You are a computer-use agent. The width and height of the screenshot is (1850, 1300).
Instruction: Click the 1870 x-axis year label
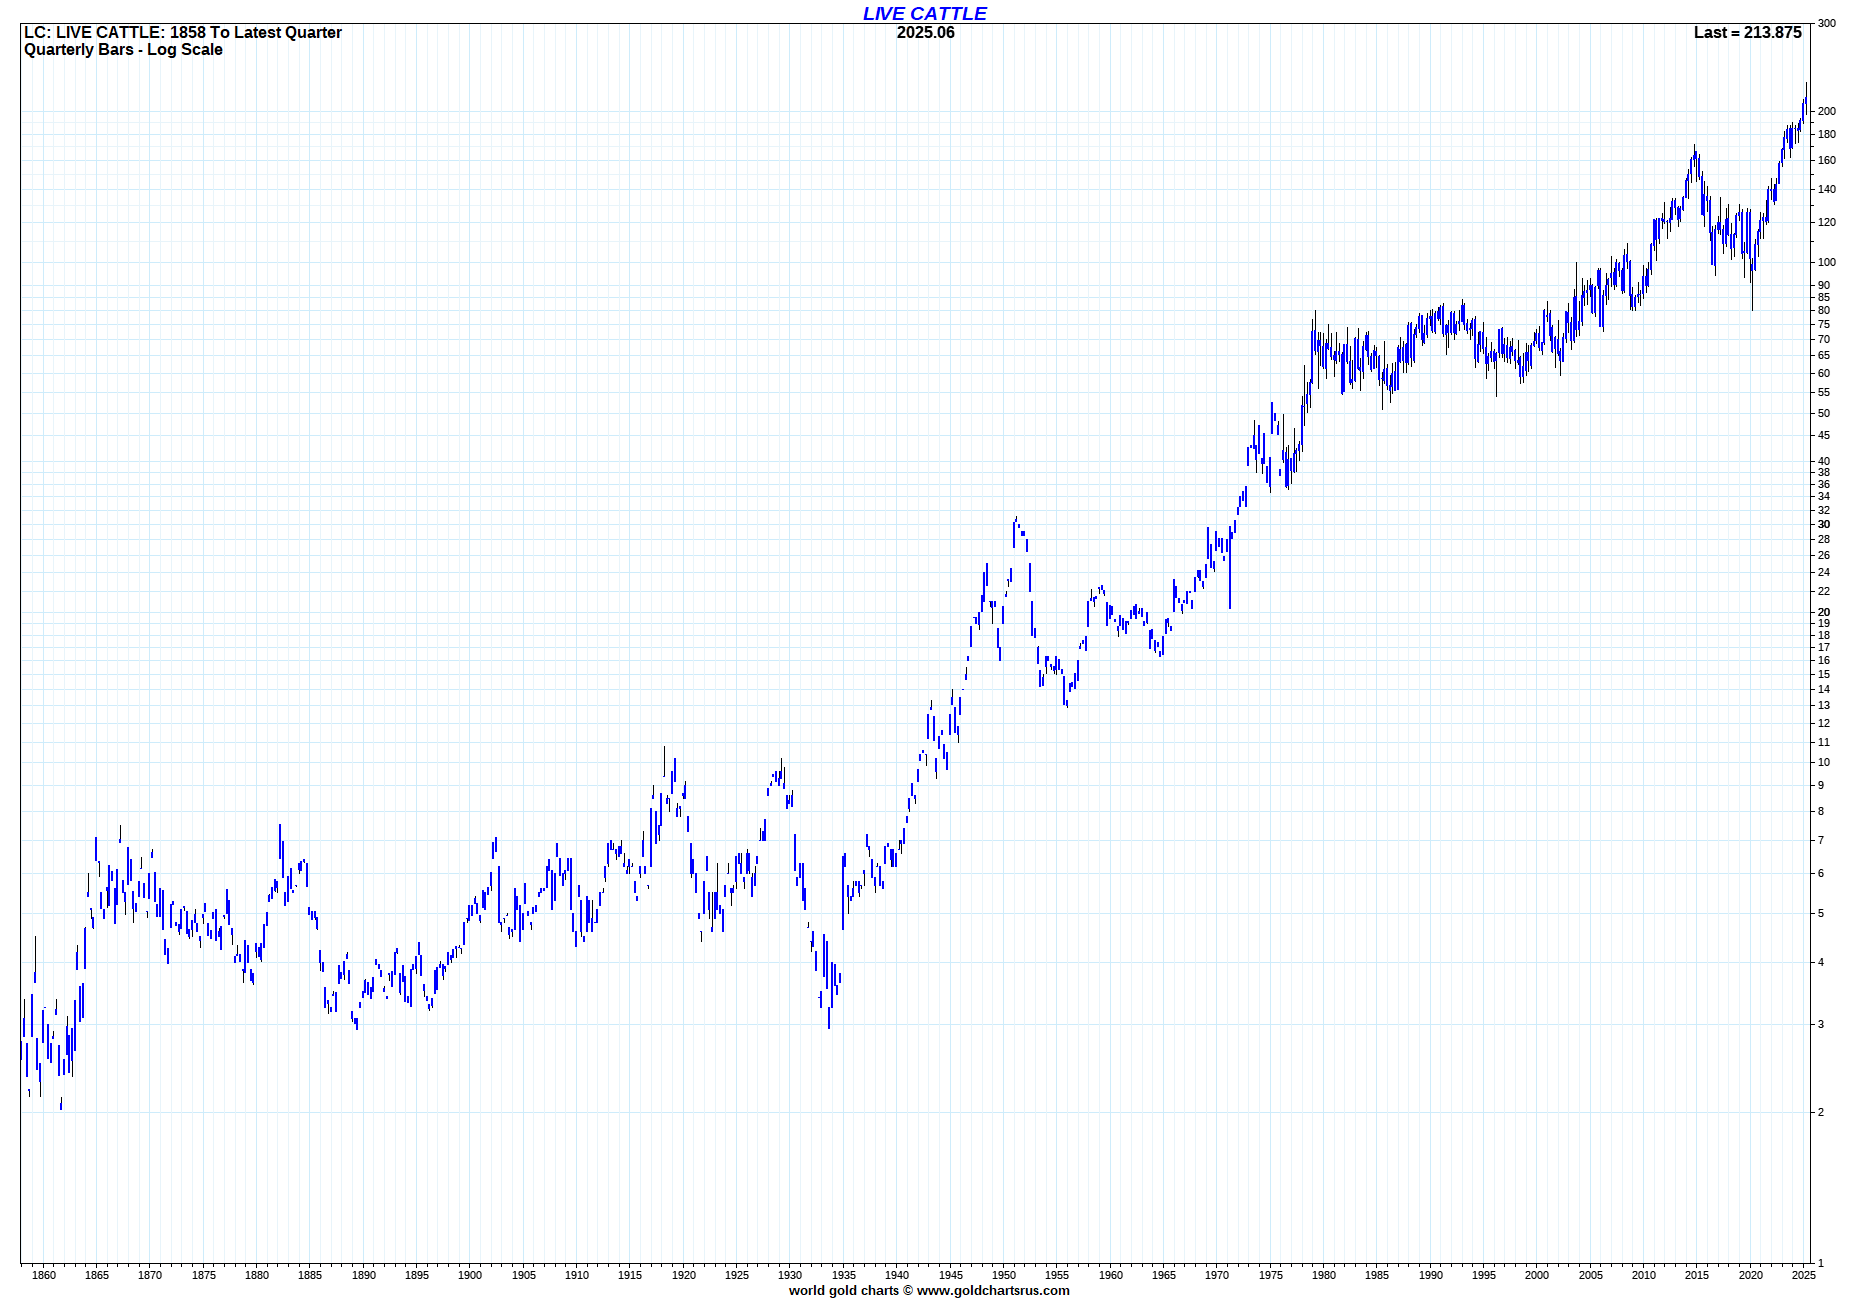pyautogui.click(x=150, y=1274)
